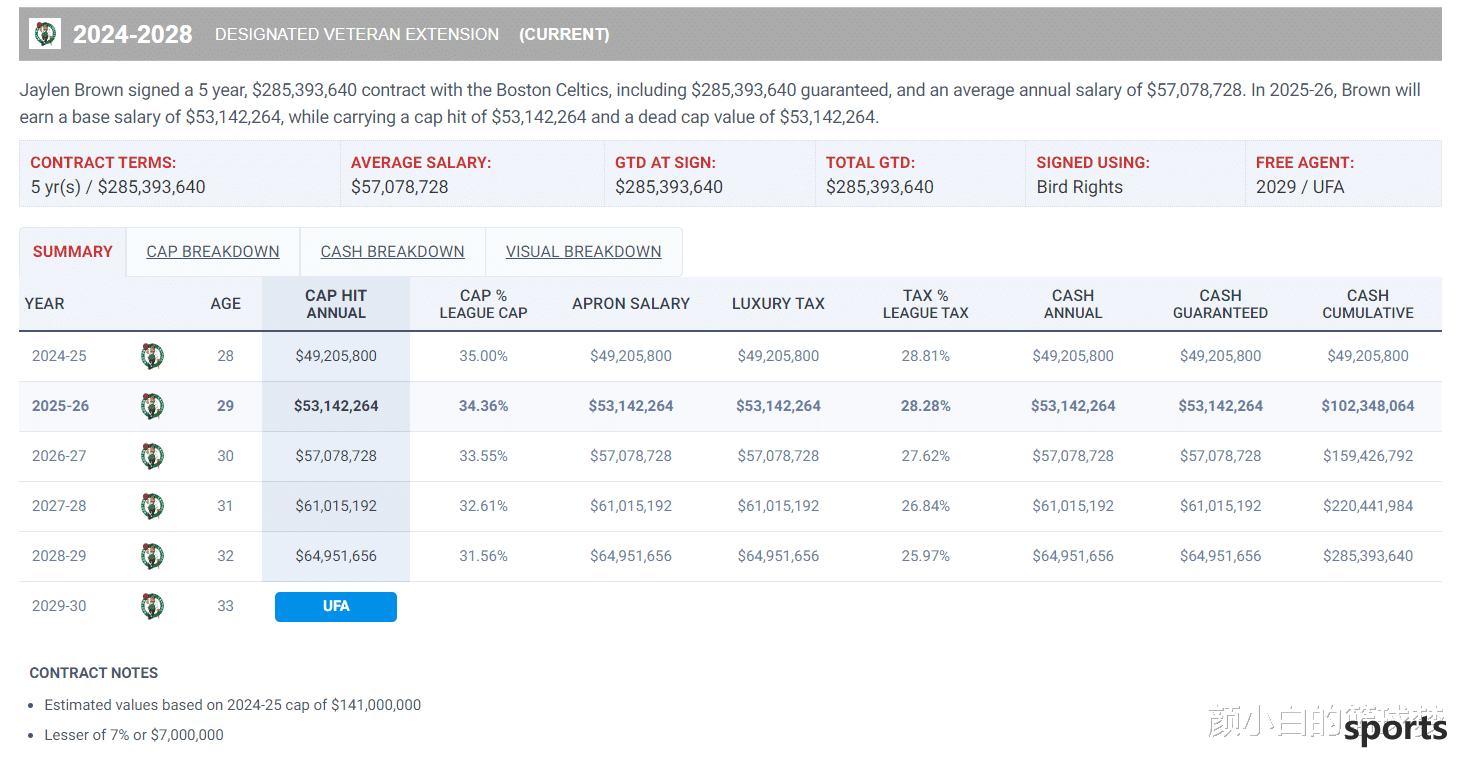Click the 2027-28 cap hit $61,015,192
The width and height of the screenshot is (1462, 760).
pos(336,506)
